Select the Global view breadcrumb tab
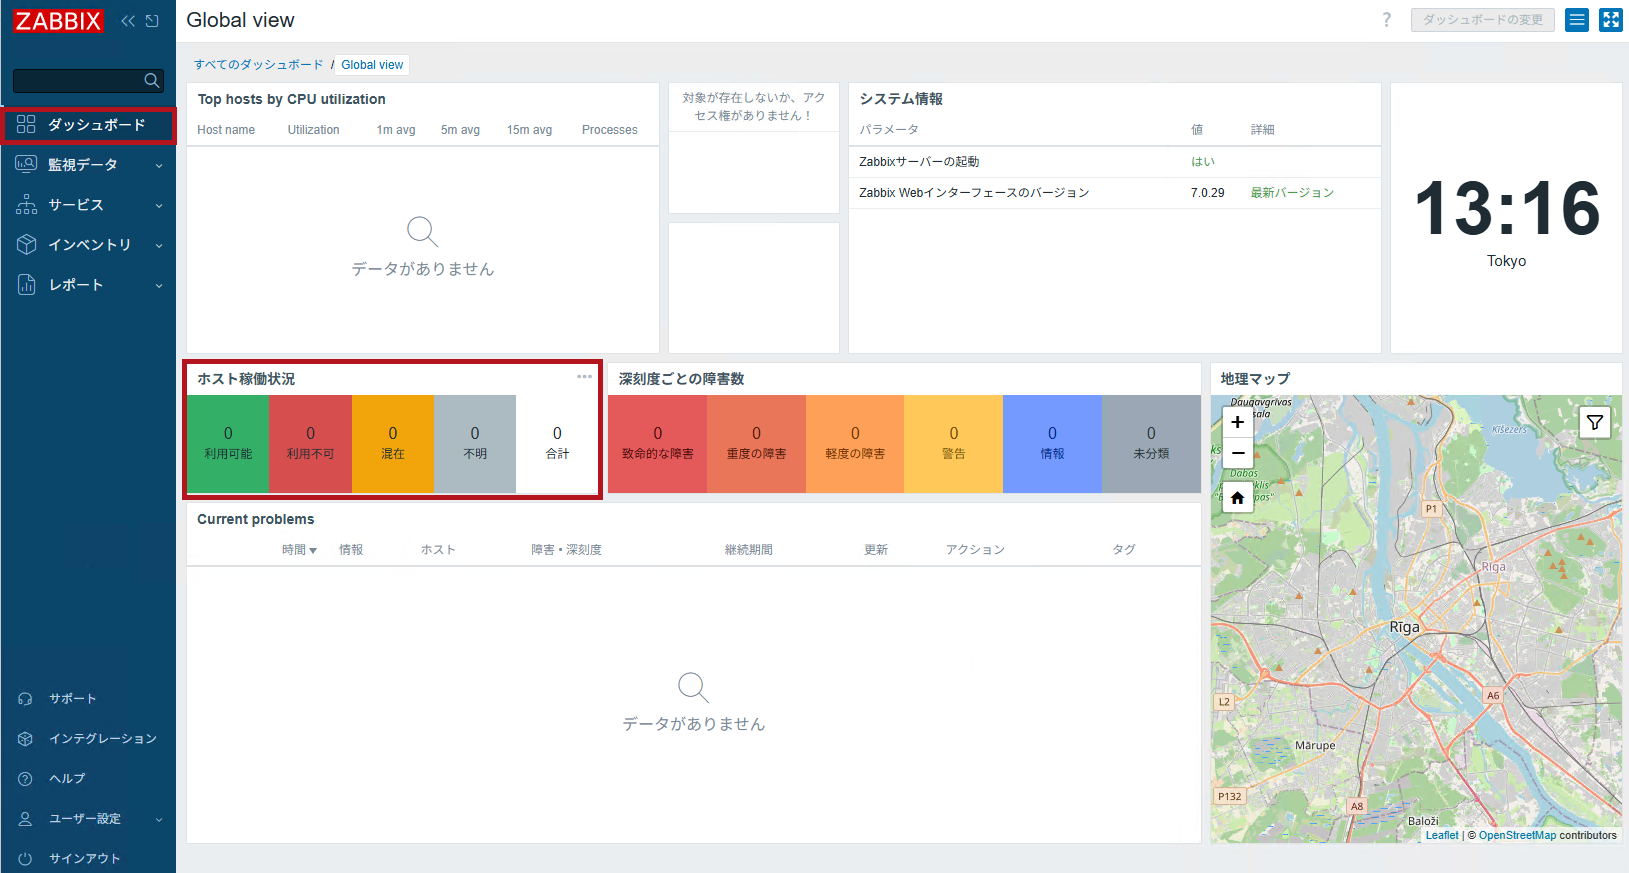 tap(372, 65)
